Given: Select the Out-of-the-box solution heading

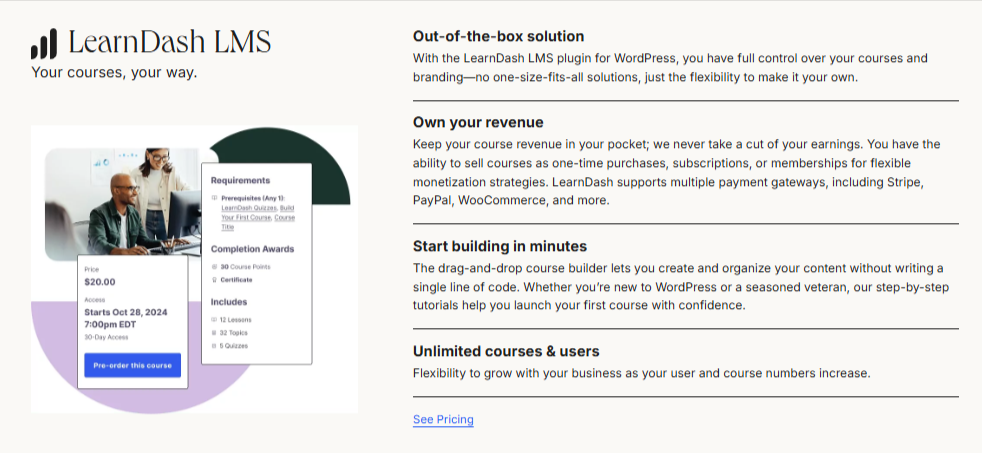Looking at the screenshot, I should coord(499,36).
